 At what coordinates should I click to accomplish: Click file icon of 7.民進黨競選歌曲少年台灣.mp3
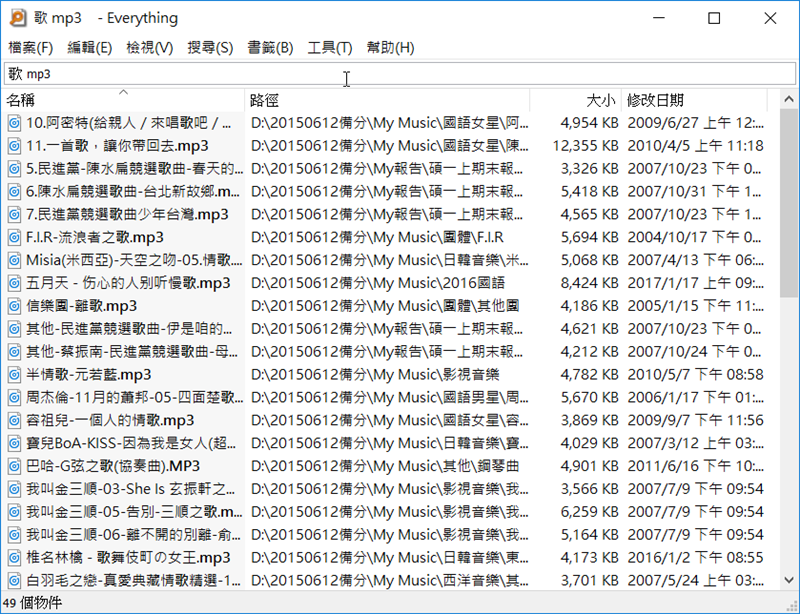tap(15, 214)
